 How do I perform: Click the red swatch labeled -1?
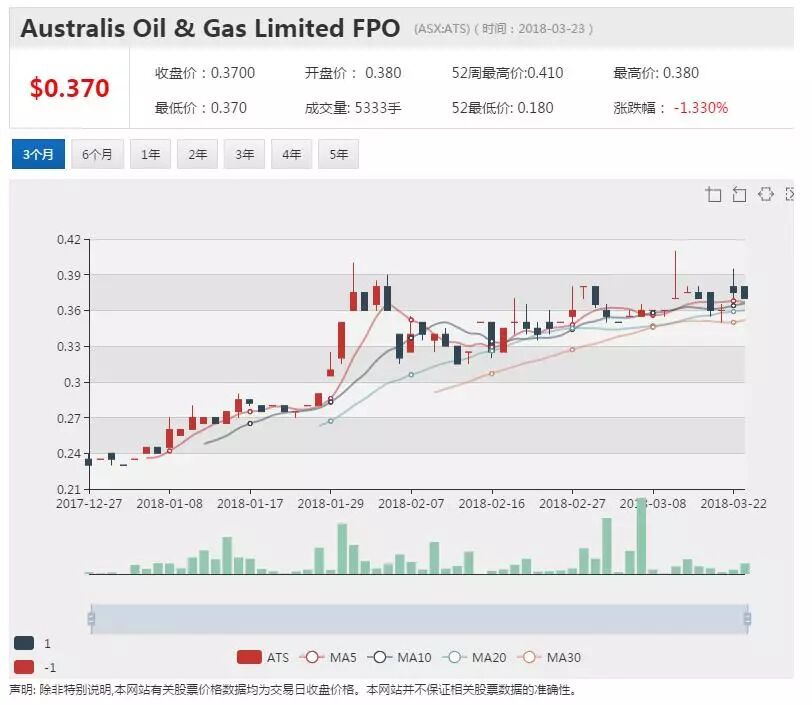[24, 667]
